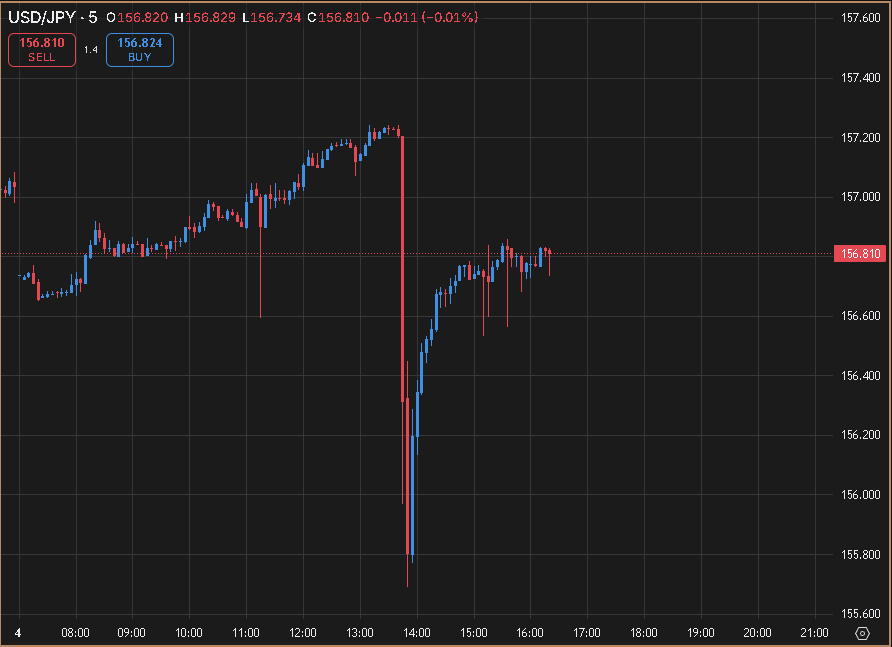This screenshot has width=892, height=647.
Task: Click the 156.000 price axis label
Action: [x=861, y=495]
